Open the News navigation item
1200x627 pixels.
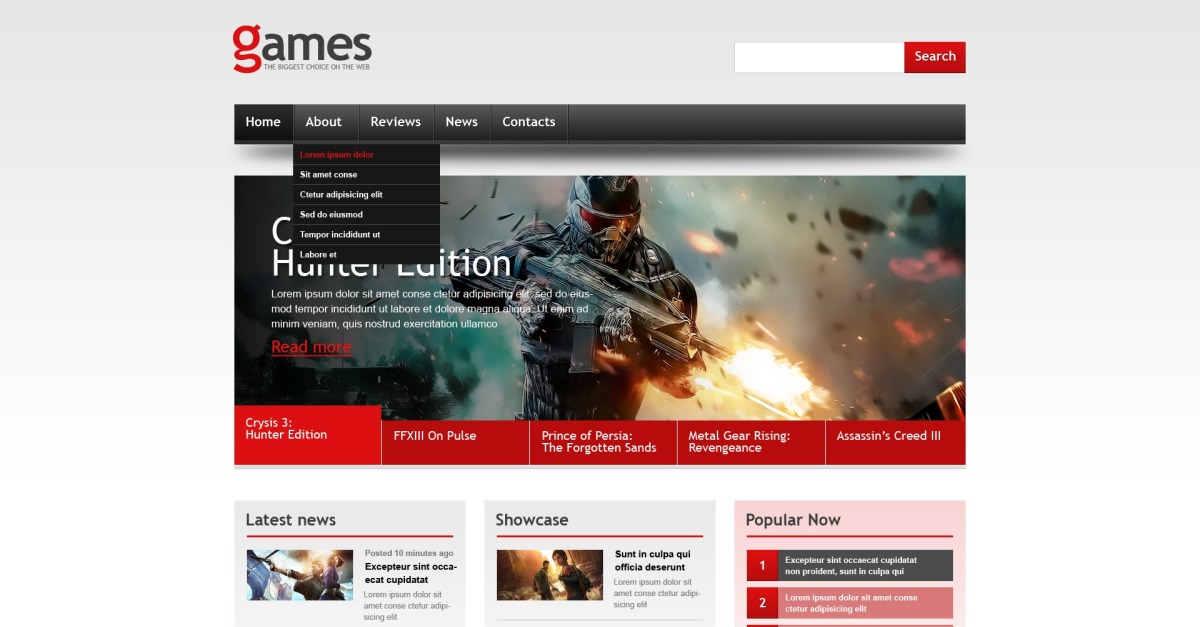coord(461,122)
